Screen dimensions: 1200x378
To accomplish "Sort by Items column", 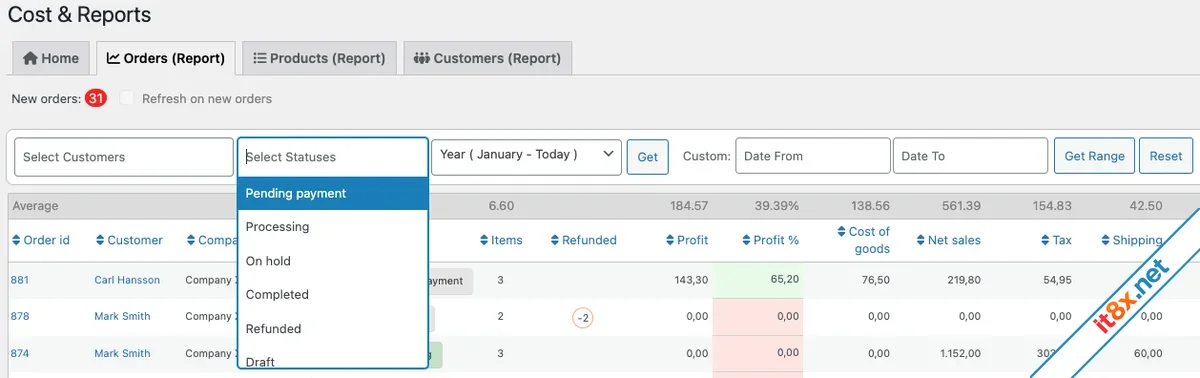I will click(x=501, y=240).
